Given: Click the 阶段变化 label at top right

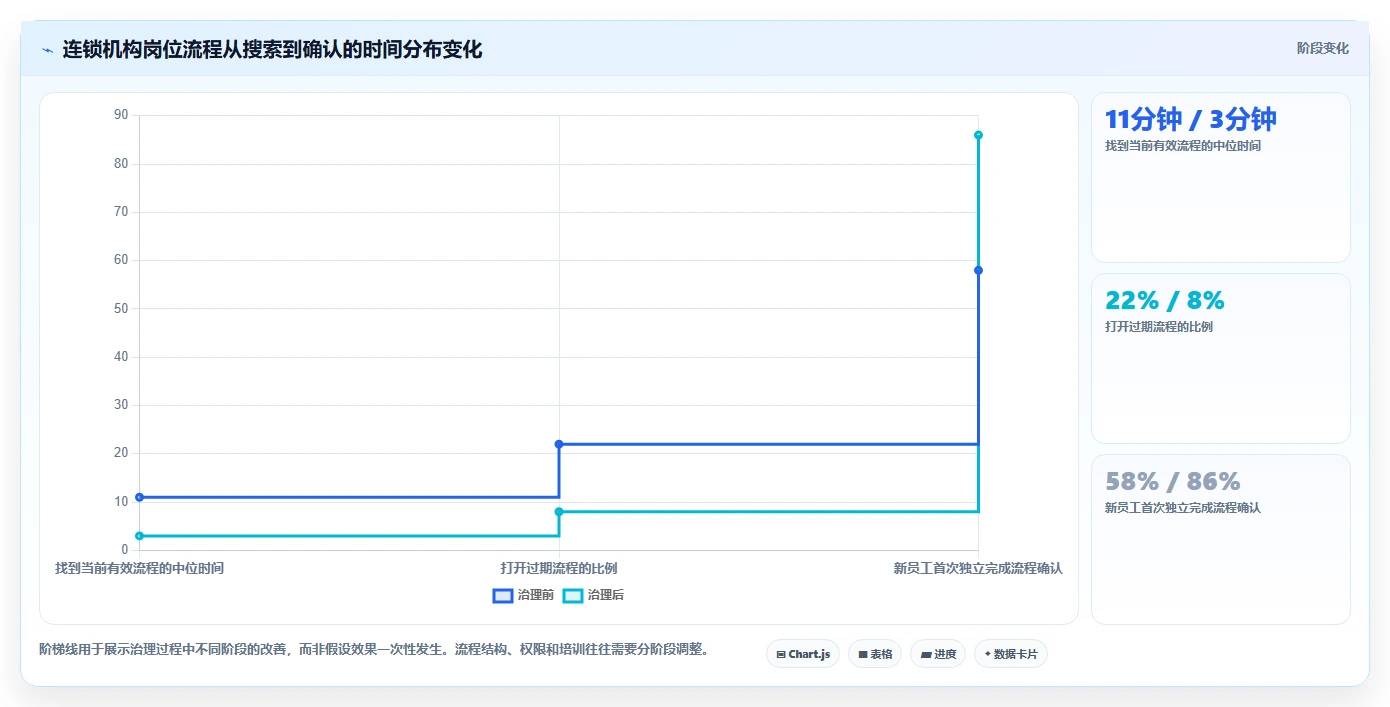Looking at the screenshot, I should [1322, 48].
